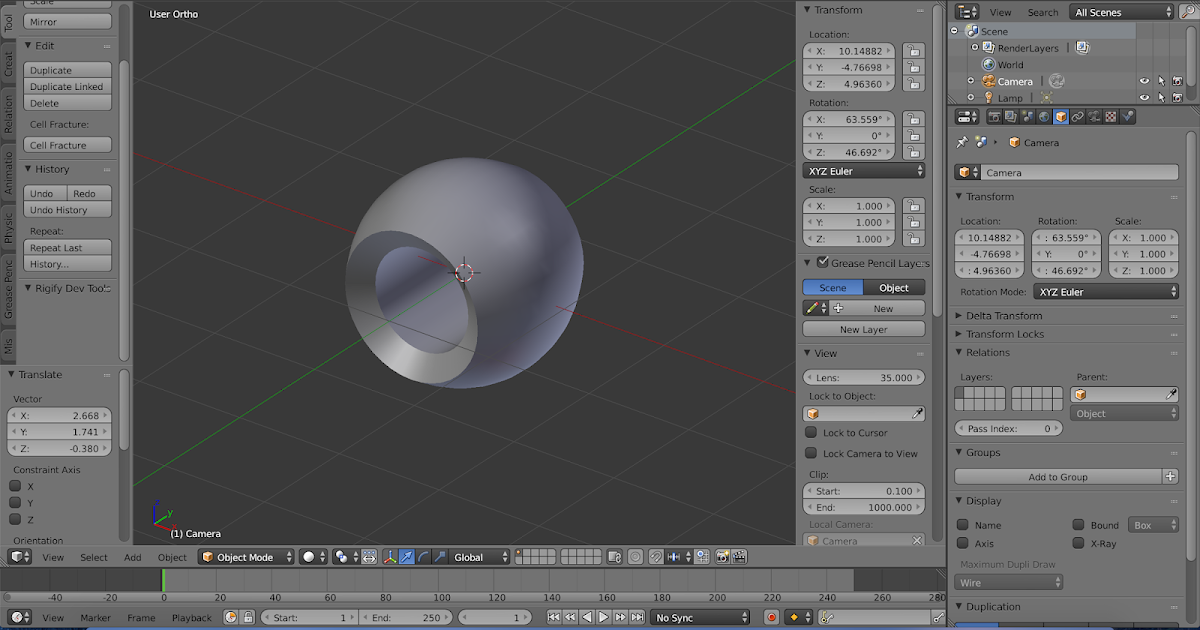Enable the X-Ray display checkbox
The image size is (1200, 630).
pyautogui.click(x=1079, y=543)
